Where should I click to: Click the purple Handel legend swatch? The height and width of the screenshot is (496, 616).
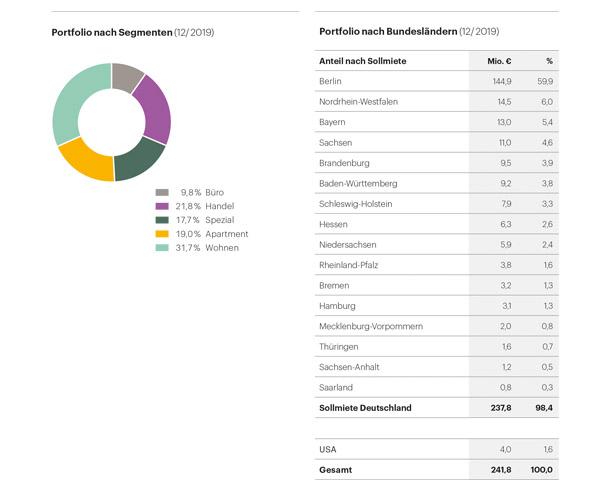point(162,206)
